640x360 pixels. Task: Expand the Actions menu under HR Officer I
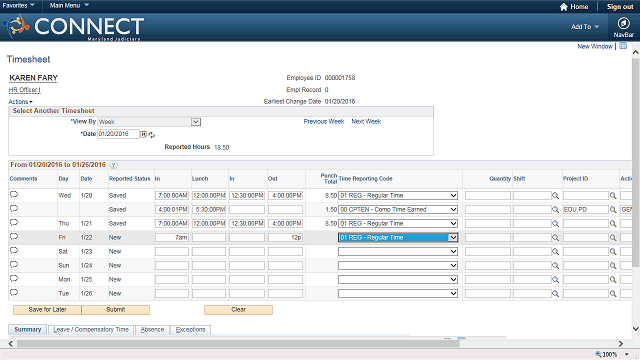20,102
